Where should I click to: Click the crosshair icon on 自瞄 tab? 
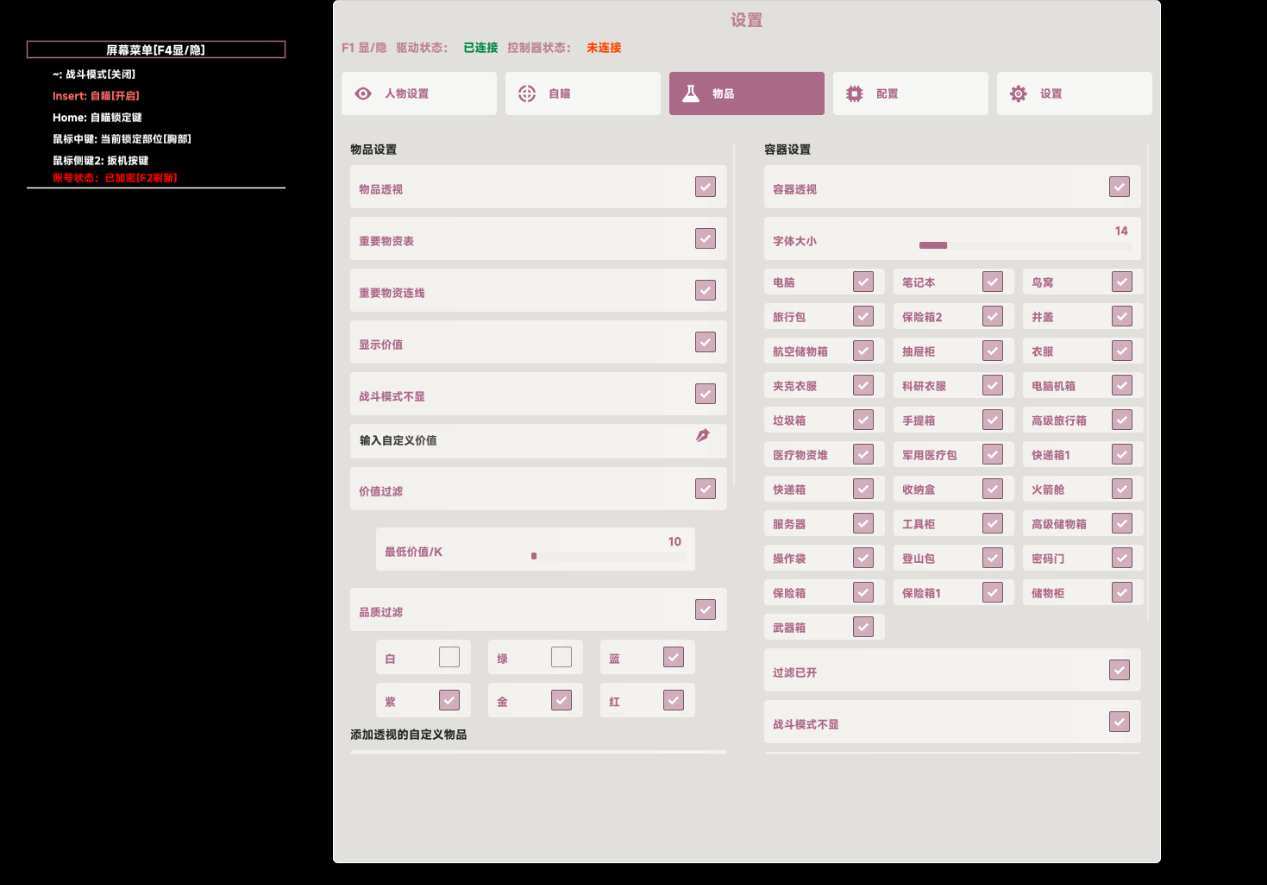pyautogui.click(x=527, y=94)
